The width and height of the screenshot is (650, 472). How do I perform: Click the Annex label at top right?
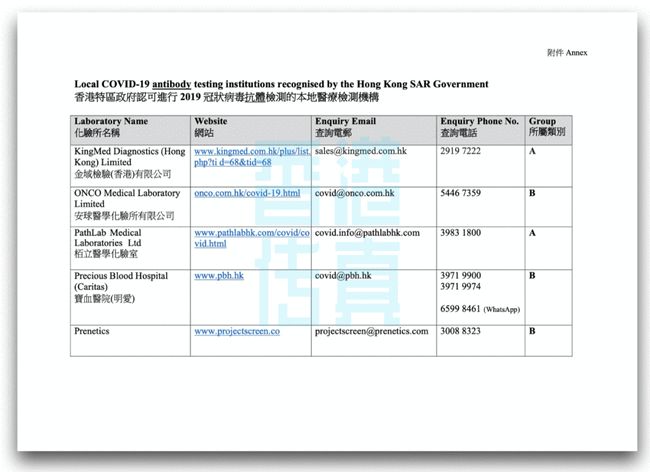tap(567, 53)
